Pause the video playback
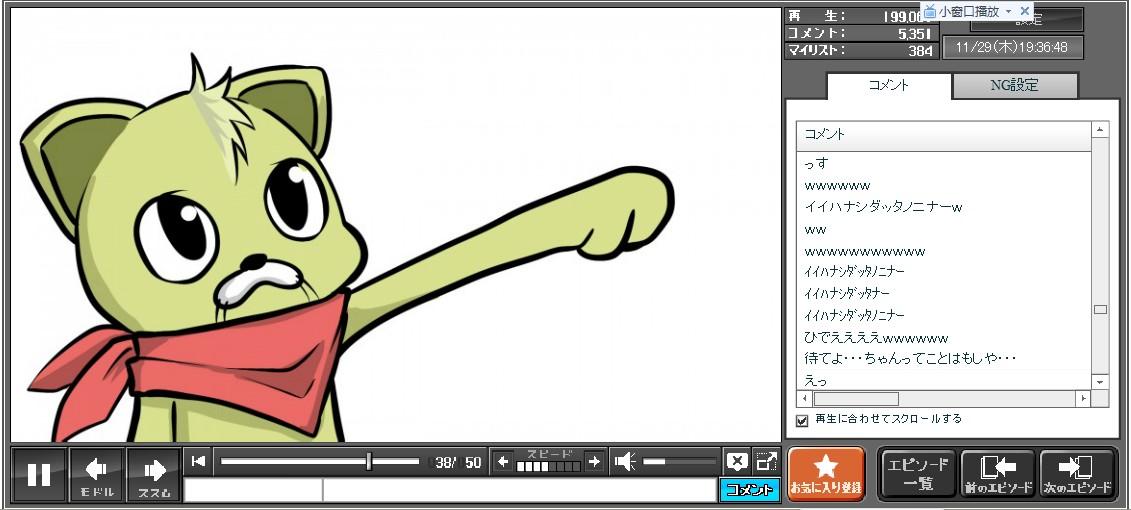 pyautogui.click(x=39, y=474)
